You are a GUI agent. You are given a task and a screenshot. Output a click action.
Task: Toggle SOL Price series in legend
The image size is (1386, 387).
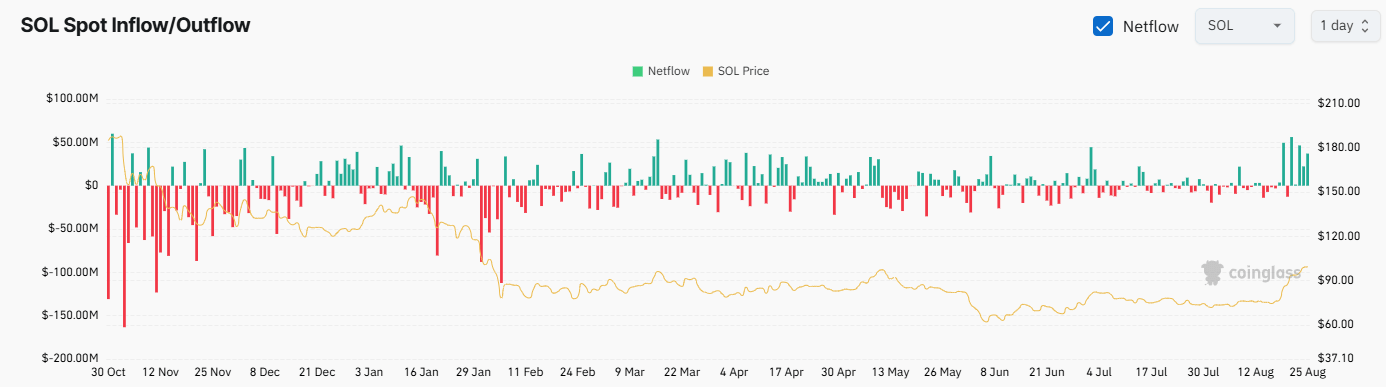tap(736, 71)
